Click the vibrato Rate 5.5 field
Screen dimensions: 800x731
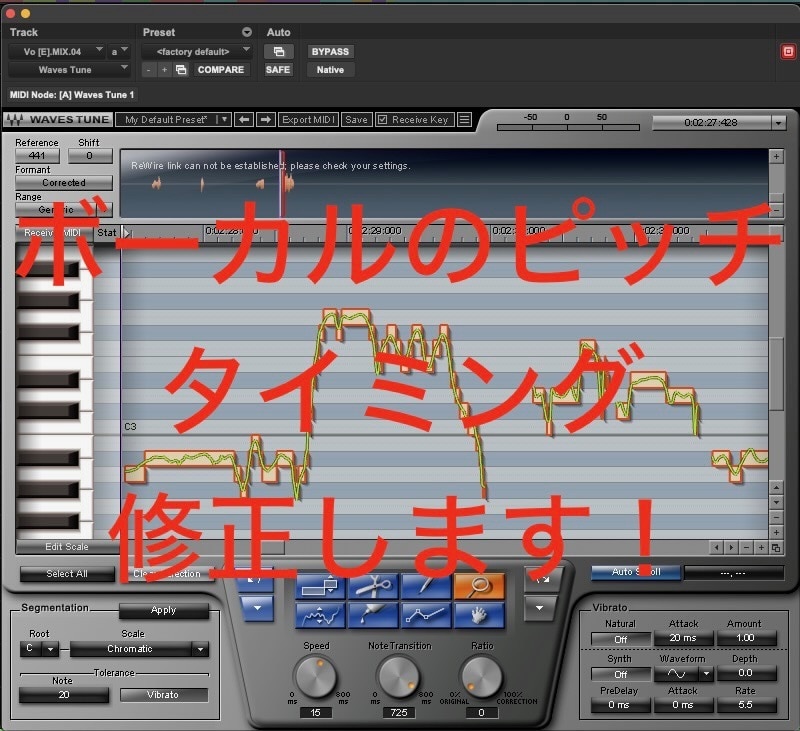click(745, 704)
